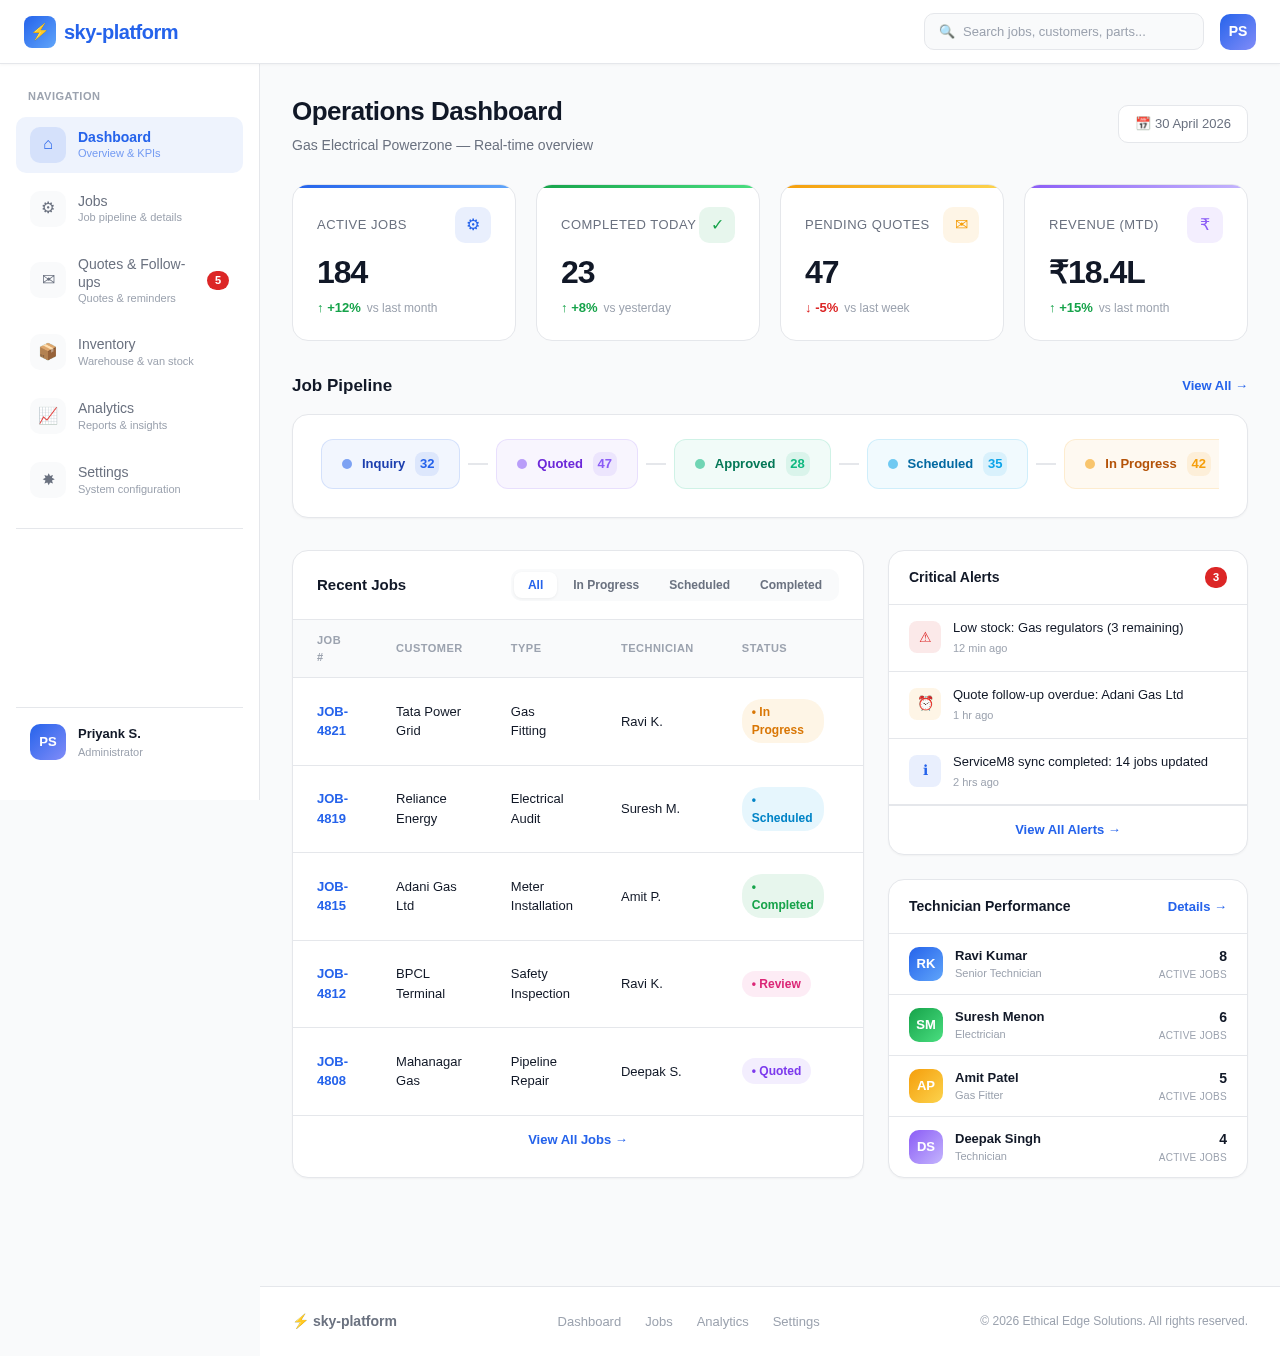
Task: Switch Recent Jobs to All tab
Action: [x=536, y=585]
